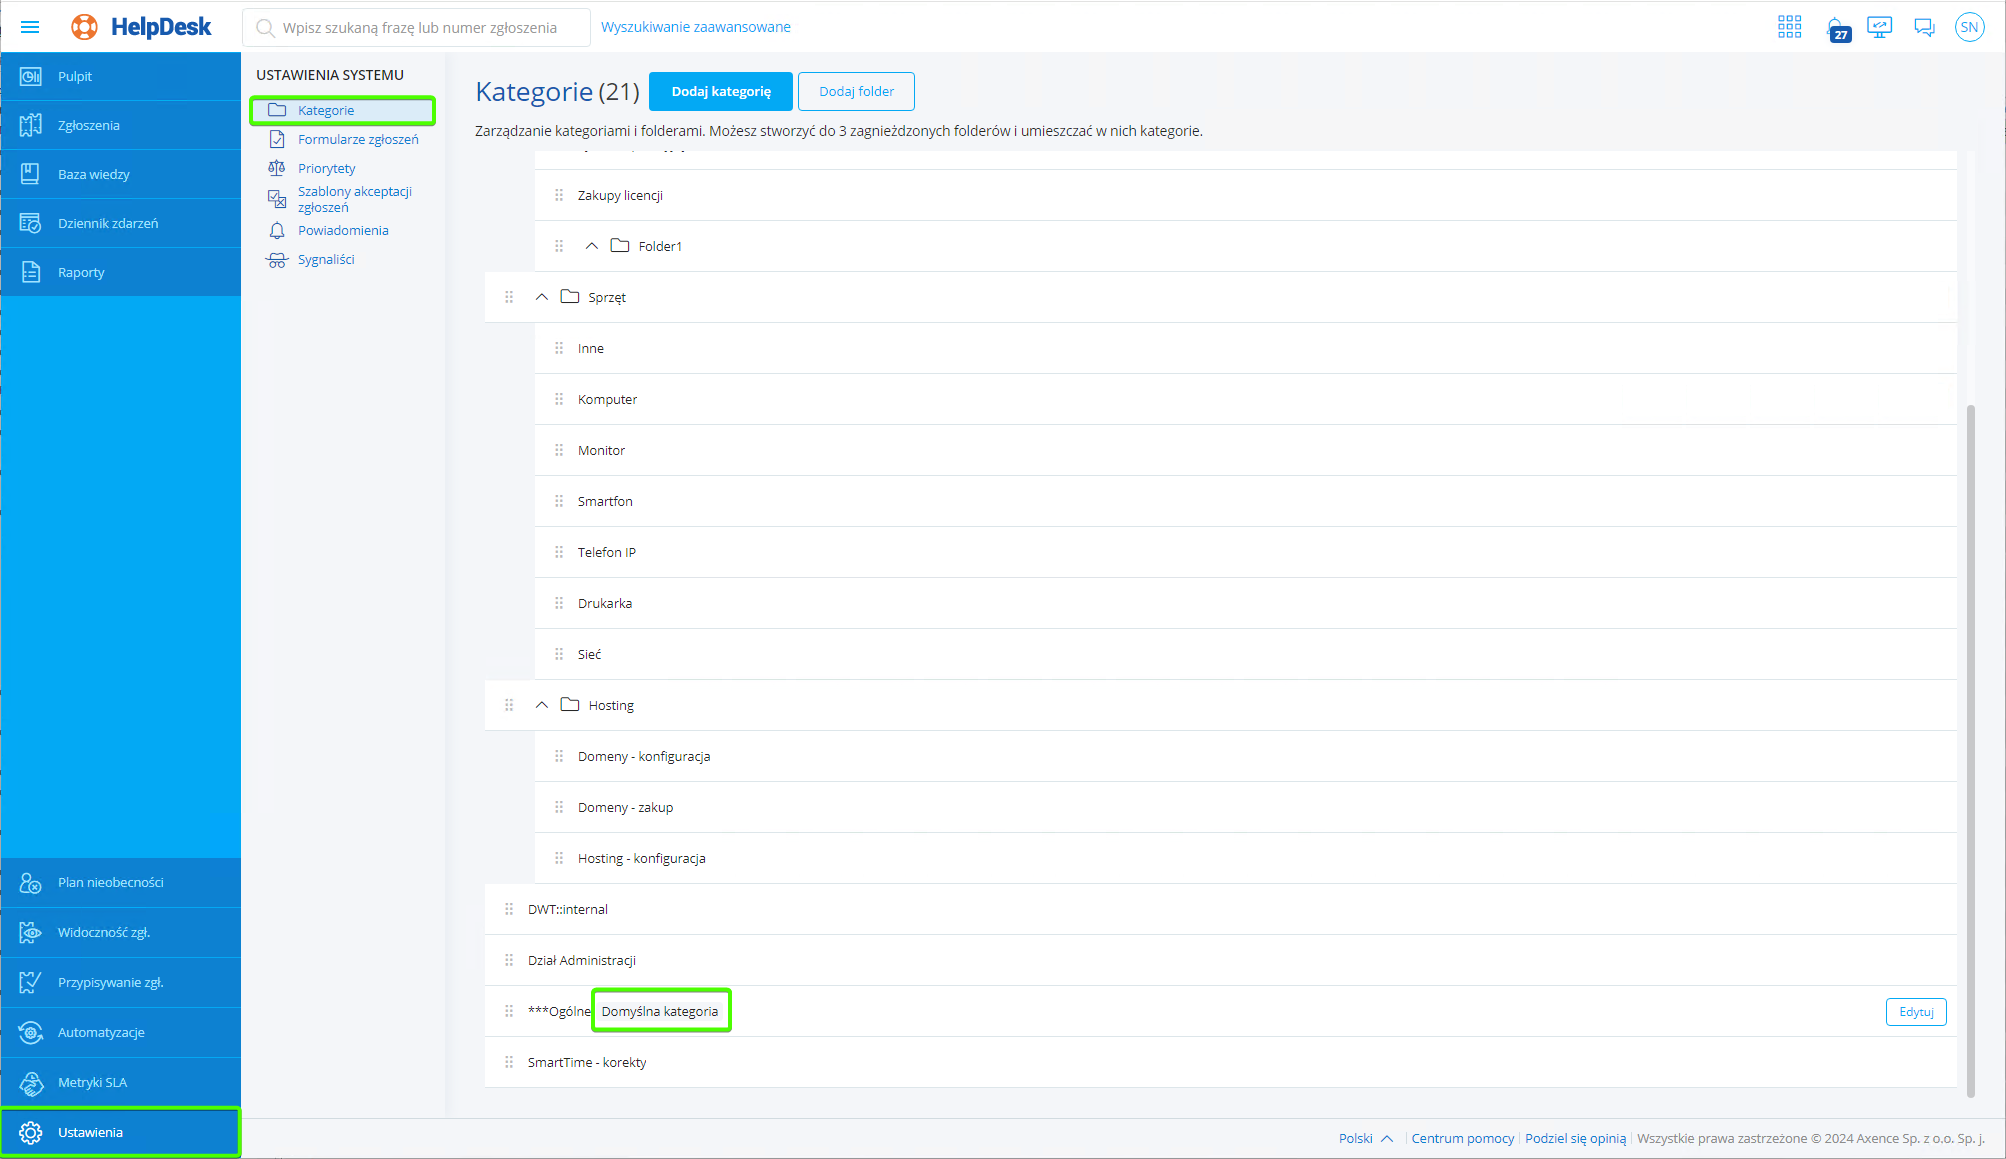The image size is (2006, 1159).
Task: Select Widoczność zgl. option
Action: pyautogui.click(x=103, y=931)
